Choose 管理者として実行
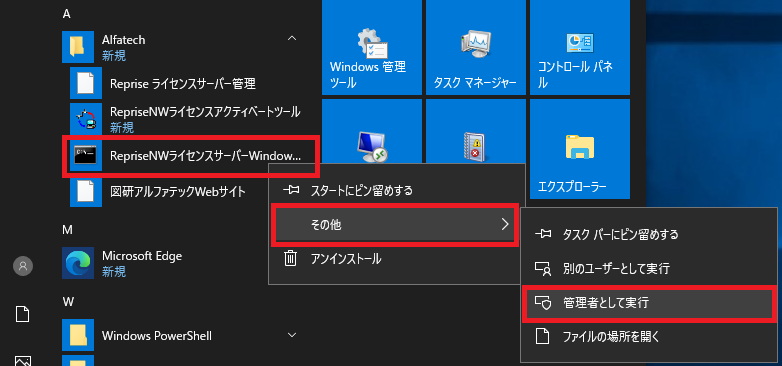The width and height of the screenshot is (782, 366). click(650, 304)
